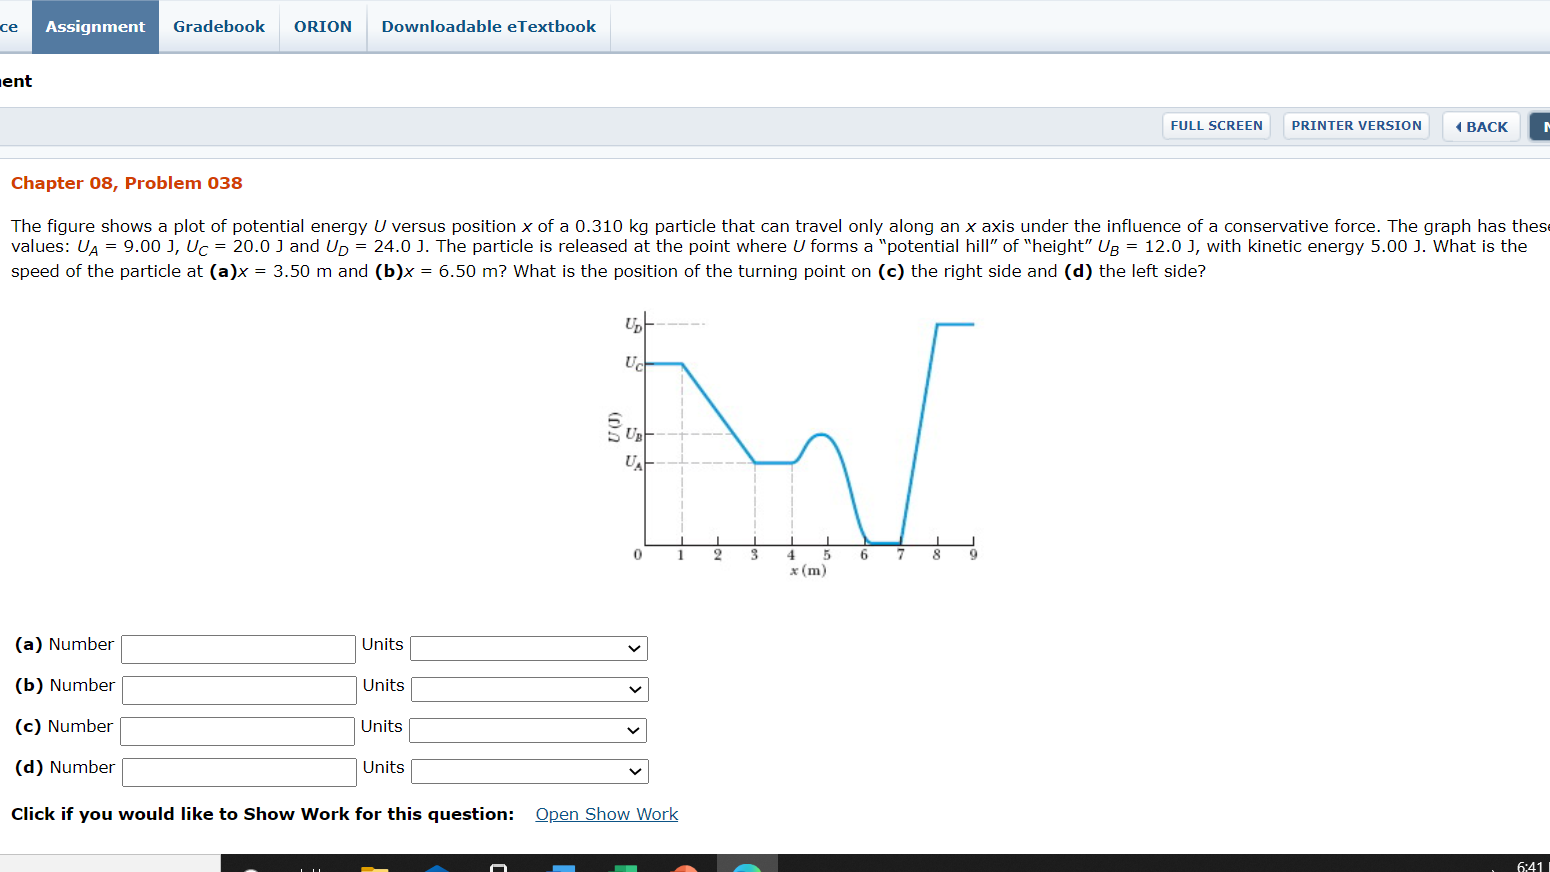Click the Your Phone taskbar icon

click(500, 866)
